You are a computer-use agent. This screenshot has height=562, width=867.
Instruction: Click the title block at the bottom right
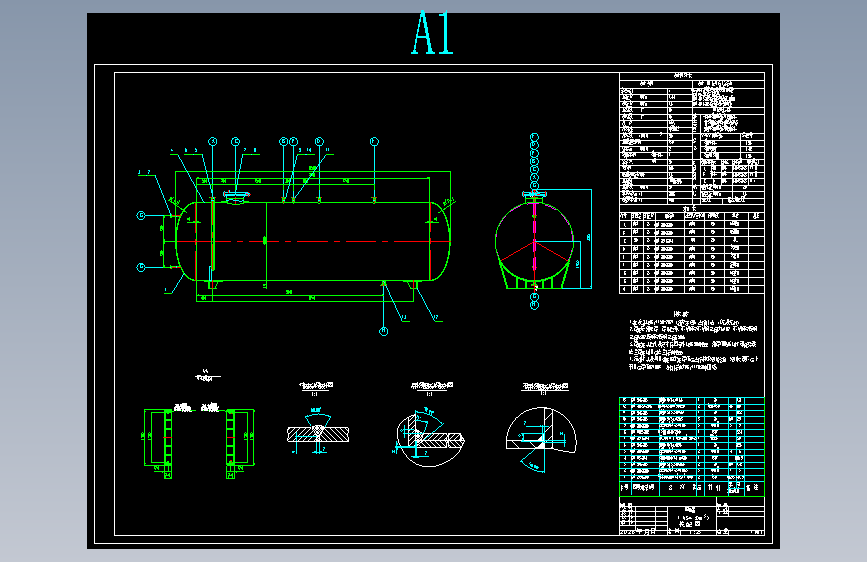point(692,516)
